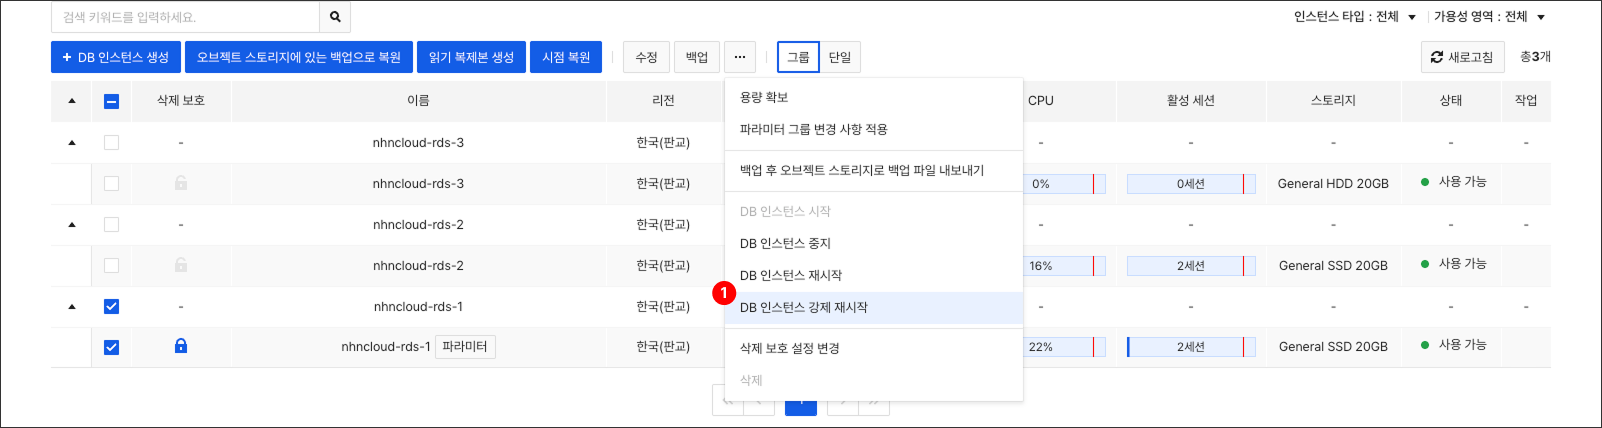Focus the keyword search input field
Screen dimensions: 1602x428
186,17
